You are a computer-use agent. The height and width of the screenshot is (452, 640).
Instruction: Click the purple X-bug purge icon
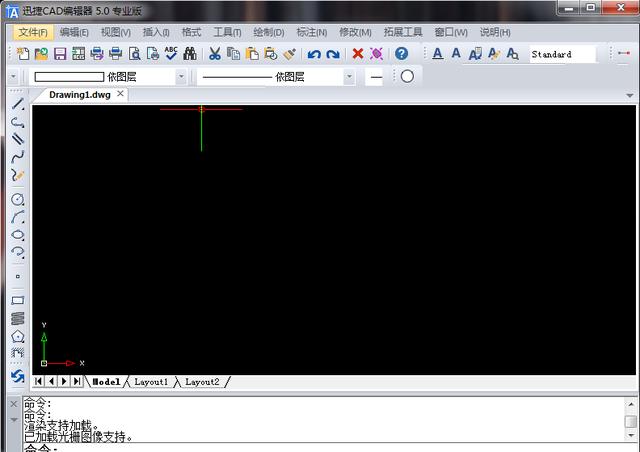pos(376,53)
